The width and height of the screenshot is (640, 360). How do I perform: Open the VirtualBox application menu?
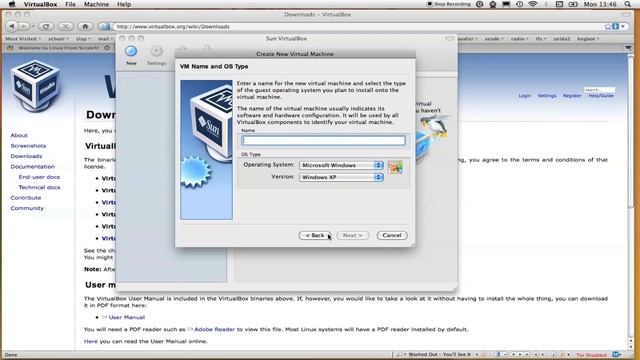pos(40,4)
